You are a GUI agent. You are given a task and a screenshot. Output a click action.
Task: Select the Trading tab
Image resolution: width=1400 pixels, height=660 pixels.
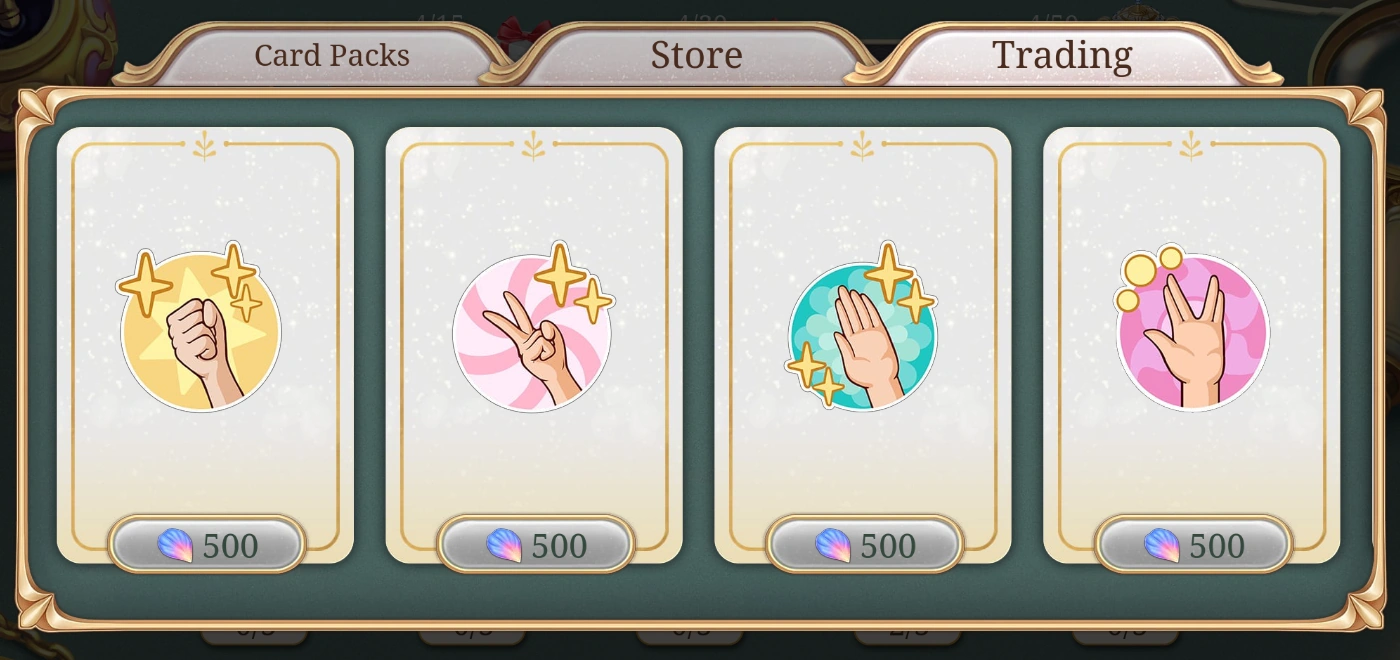coord(1062,55)
